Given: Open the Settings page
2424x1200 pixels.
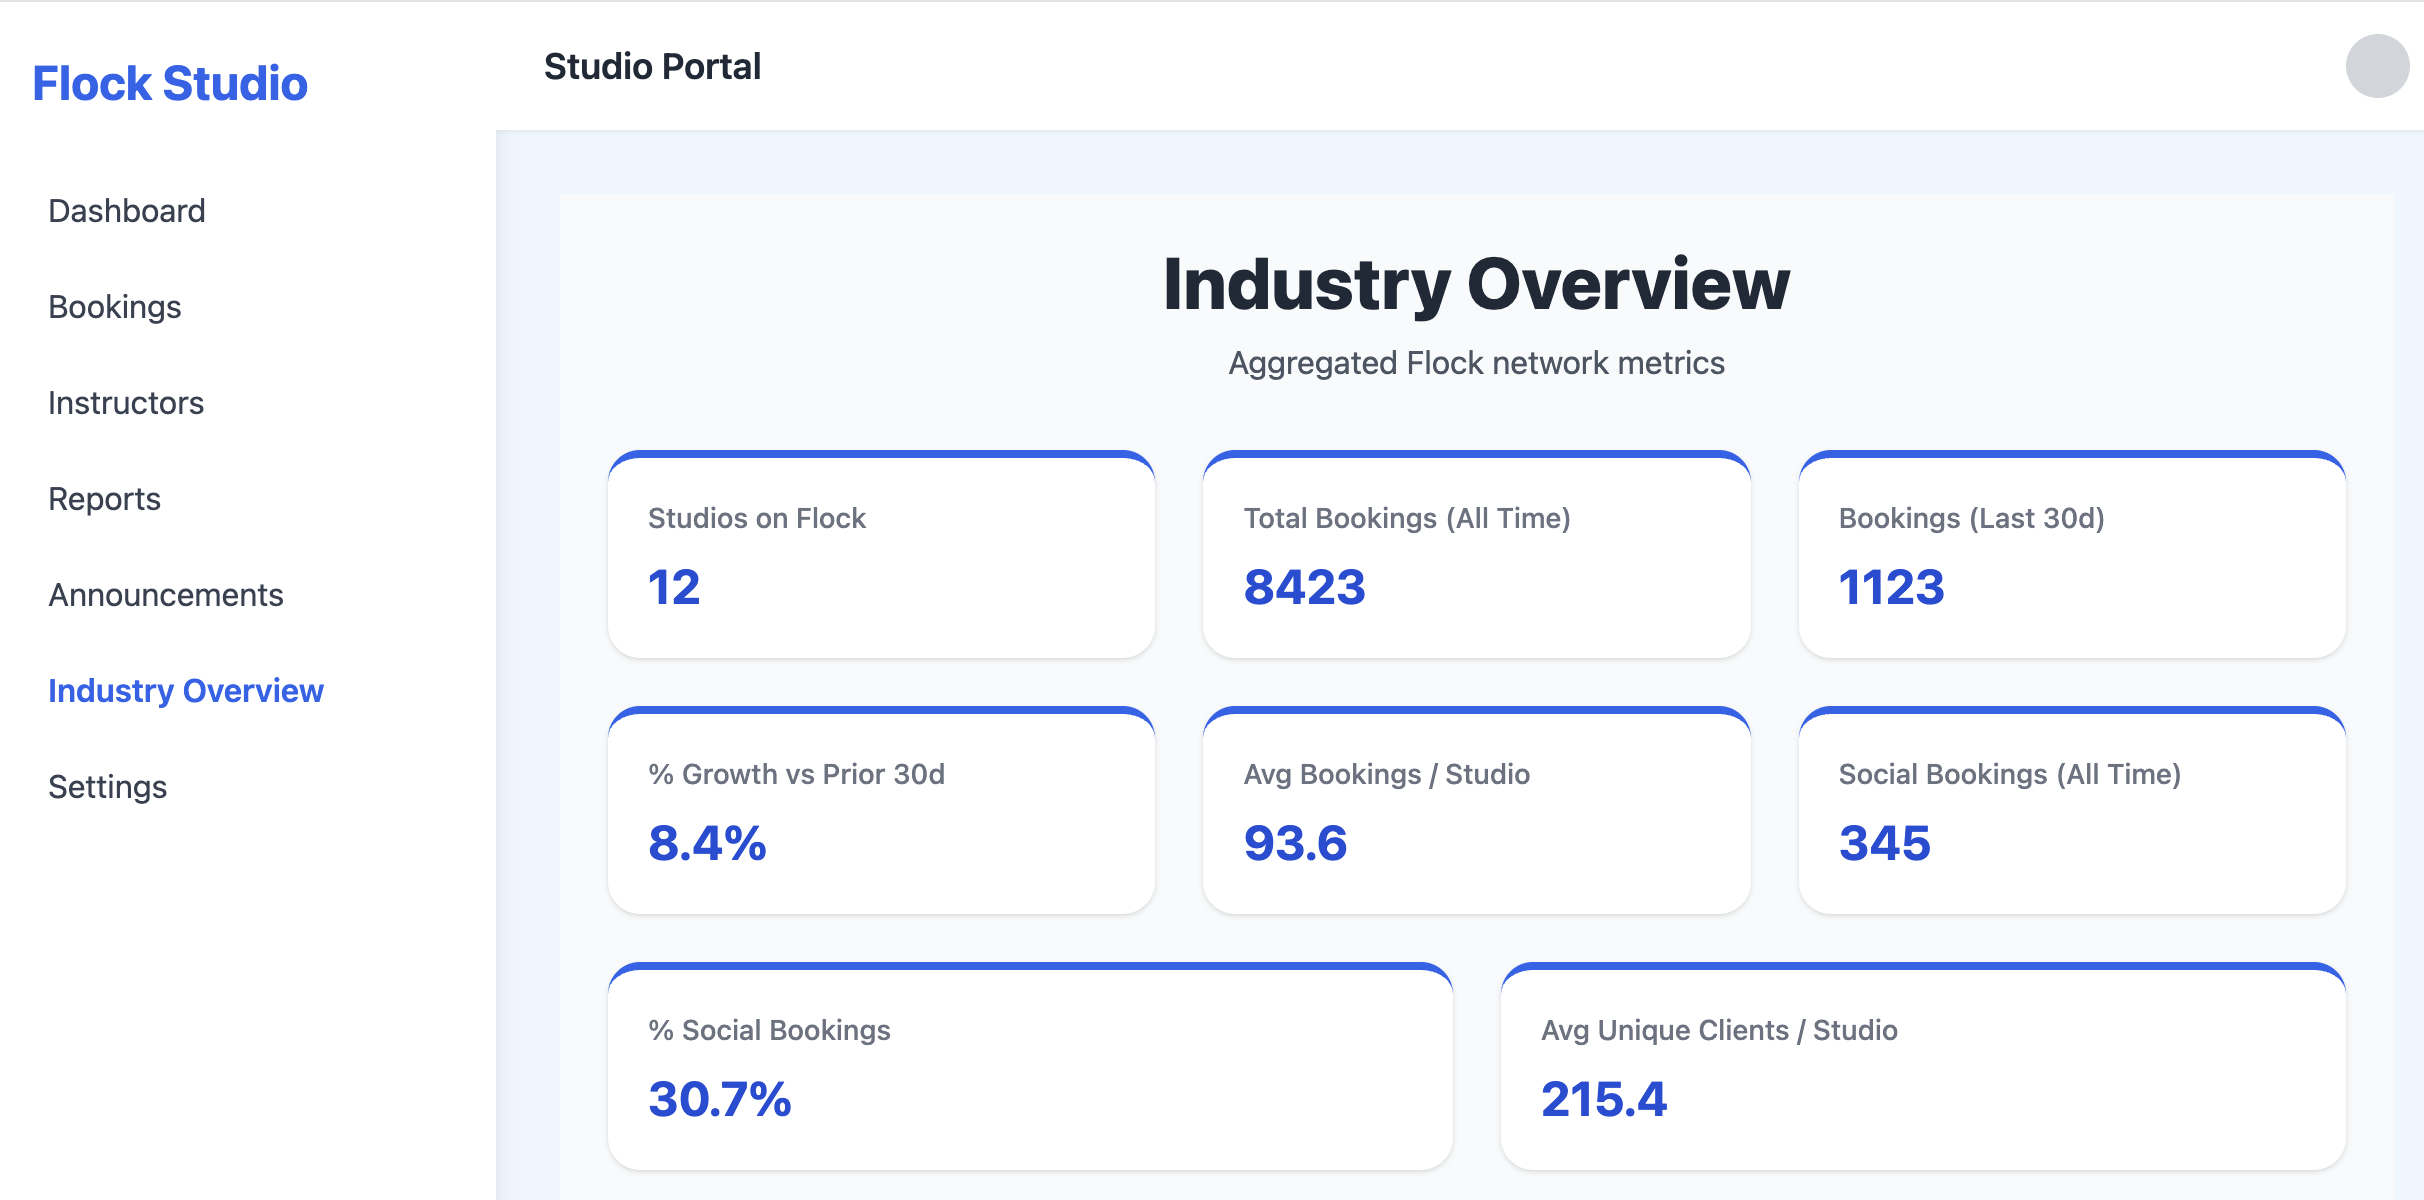Looking at the screenshot, I should (108, 787).
